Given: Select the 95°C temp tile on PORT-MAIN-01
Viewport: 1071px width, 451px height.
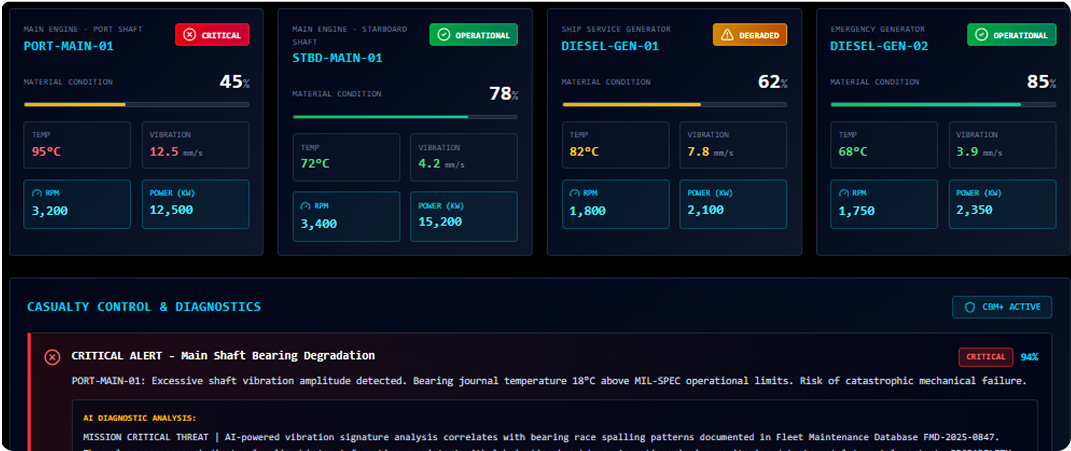Looking at the screenshot, I should [77, 145].
